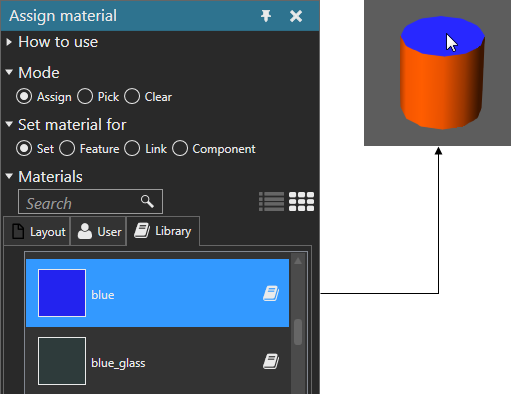
Task: Choose Link under Set material for
Action: click(132, 148)
